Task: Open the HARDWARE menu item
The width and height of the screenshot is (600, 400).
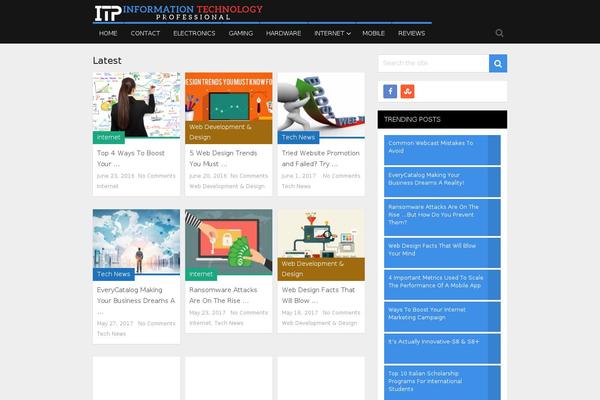Action: pyautogui.click(x=284, y=33)
